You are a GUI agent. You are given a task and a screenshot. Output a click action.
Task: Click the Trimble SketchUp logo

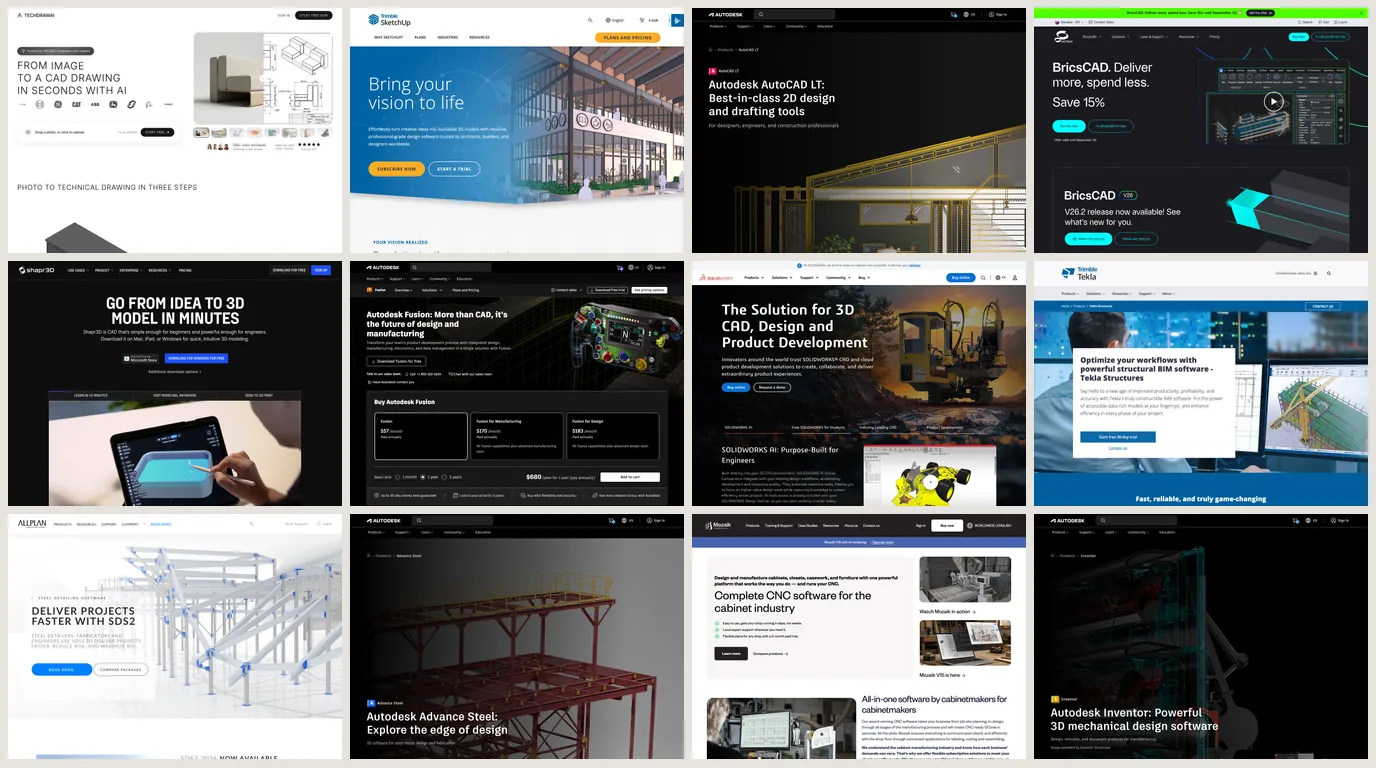click(x=389, y=20)
